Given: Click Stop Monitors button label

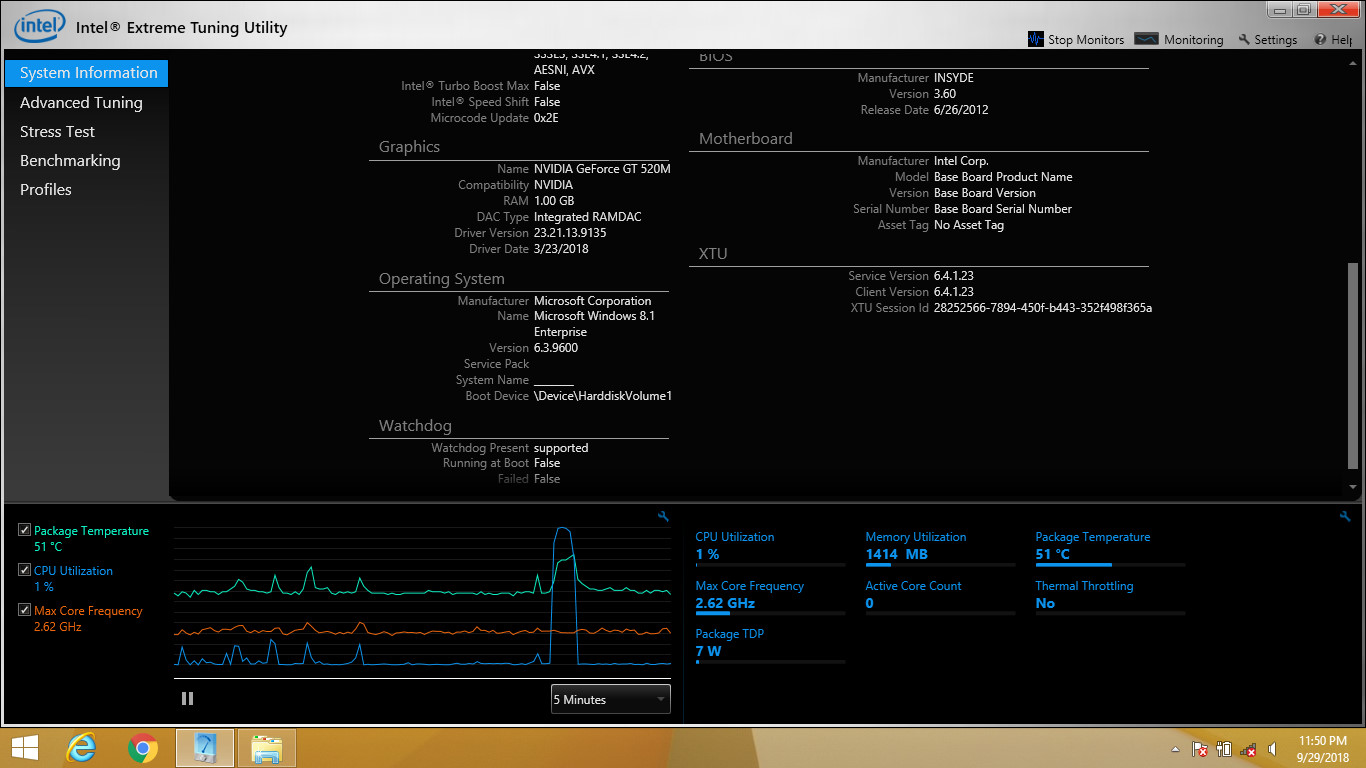Looking at the screenshot, I should click(x=1086, y=40).
